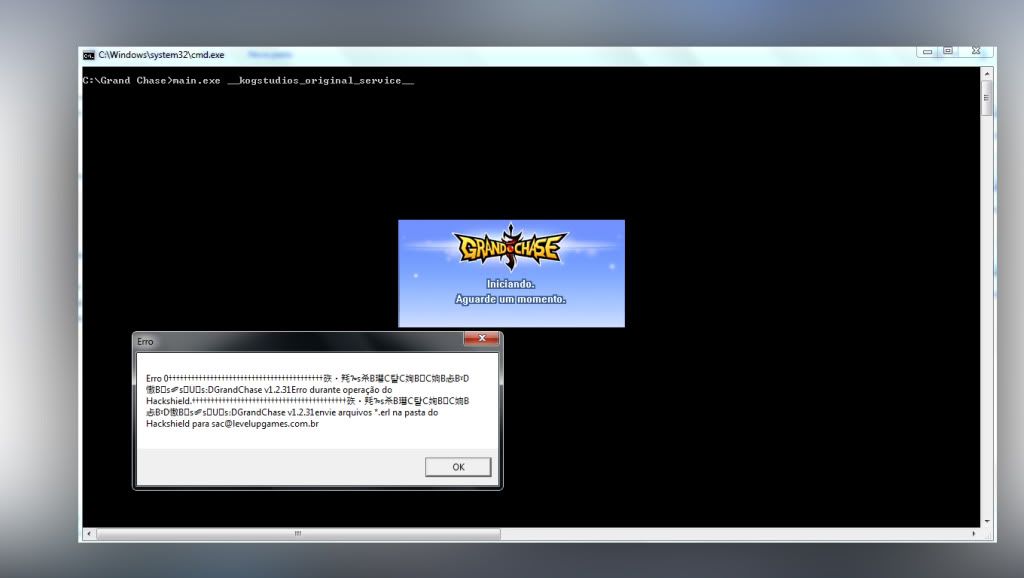This screenshot has width=1024, height=578.
Task: Minimize the cmd.exe window
Action: 928,51
